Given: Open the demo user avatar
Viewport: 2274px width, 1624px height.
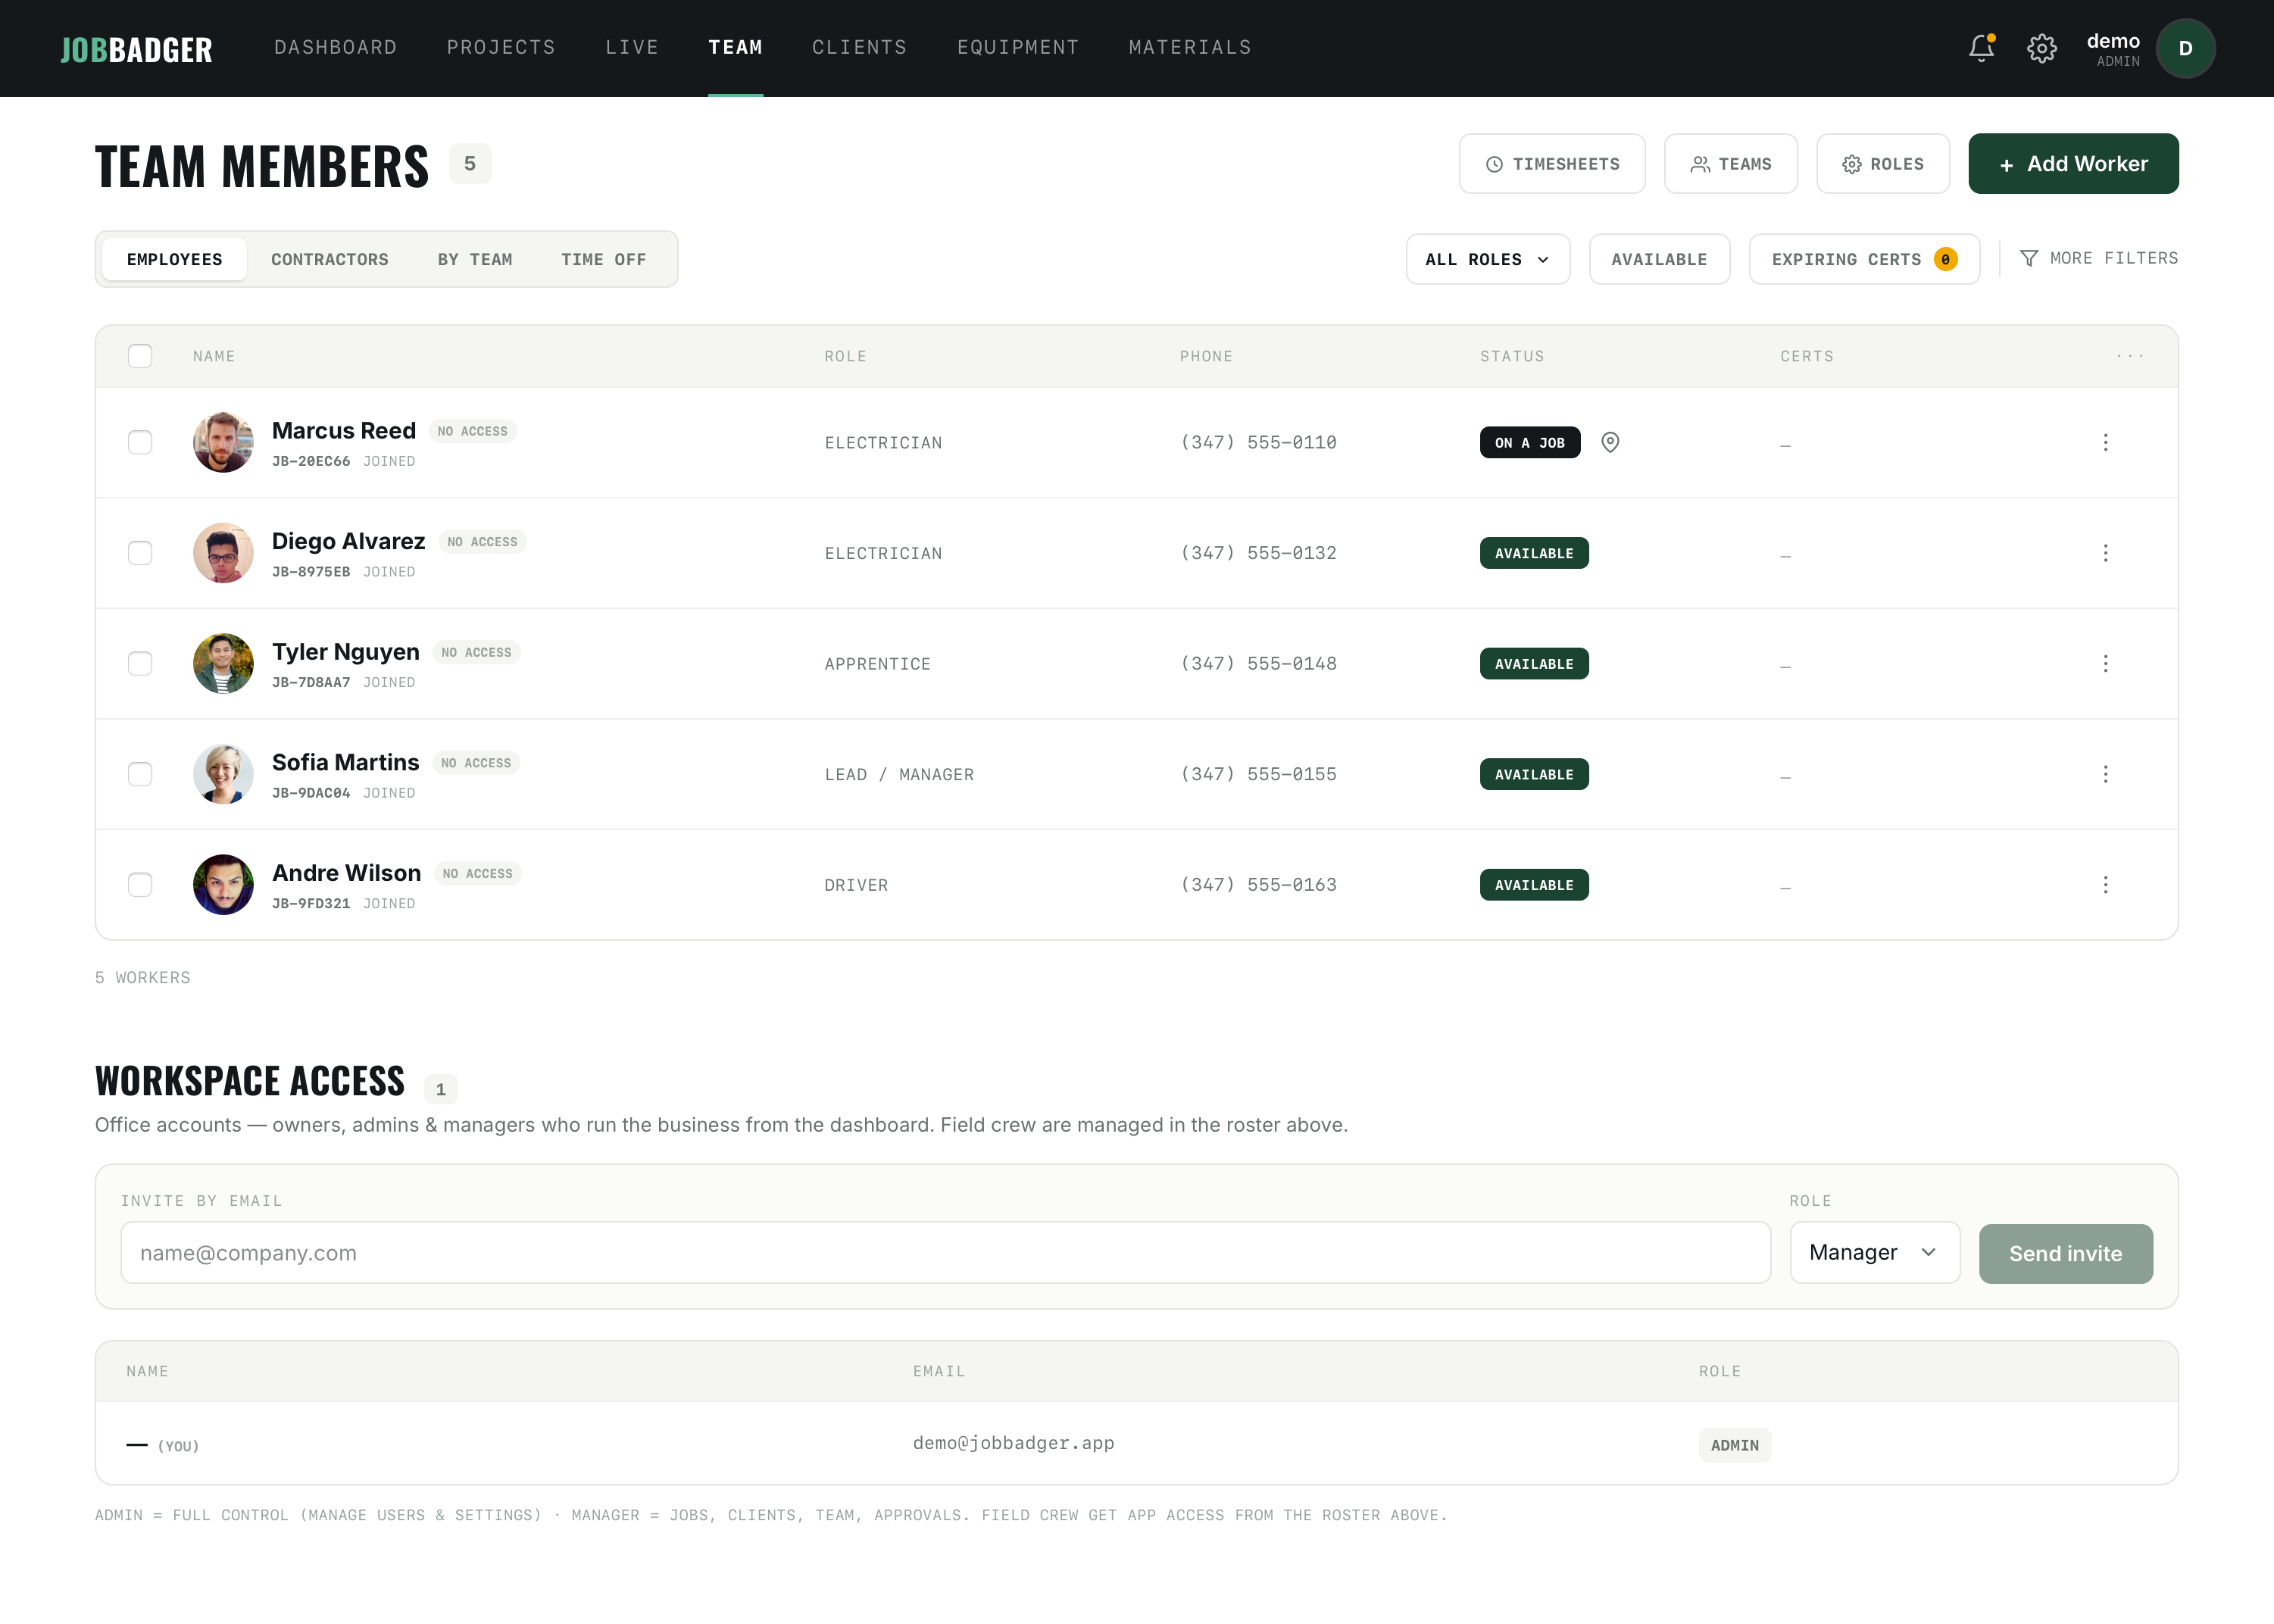Looking at the screenshot, I should (x=2185, y=48).
